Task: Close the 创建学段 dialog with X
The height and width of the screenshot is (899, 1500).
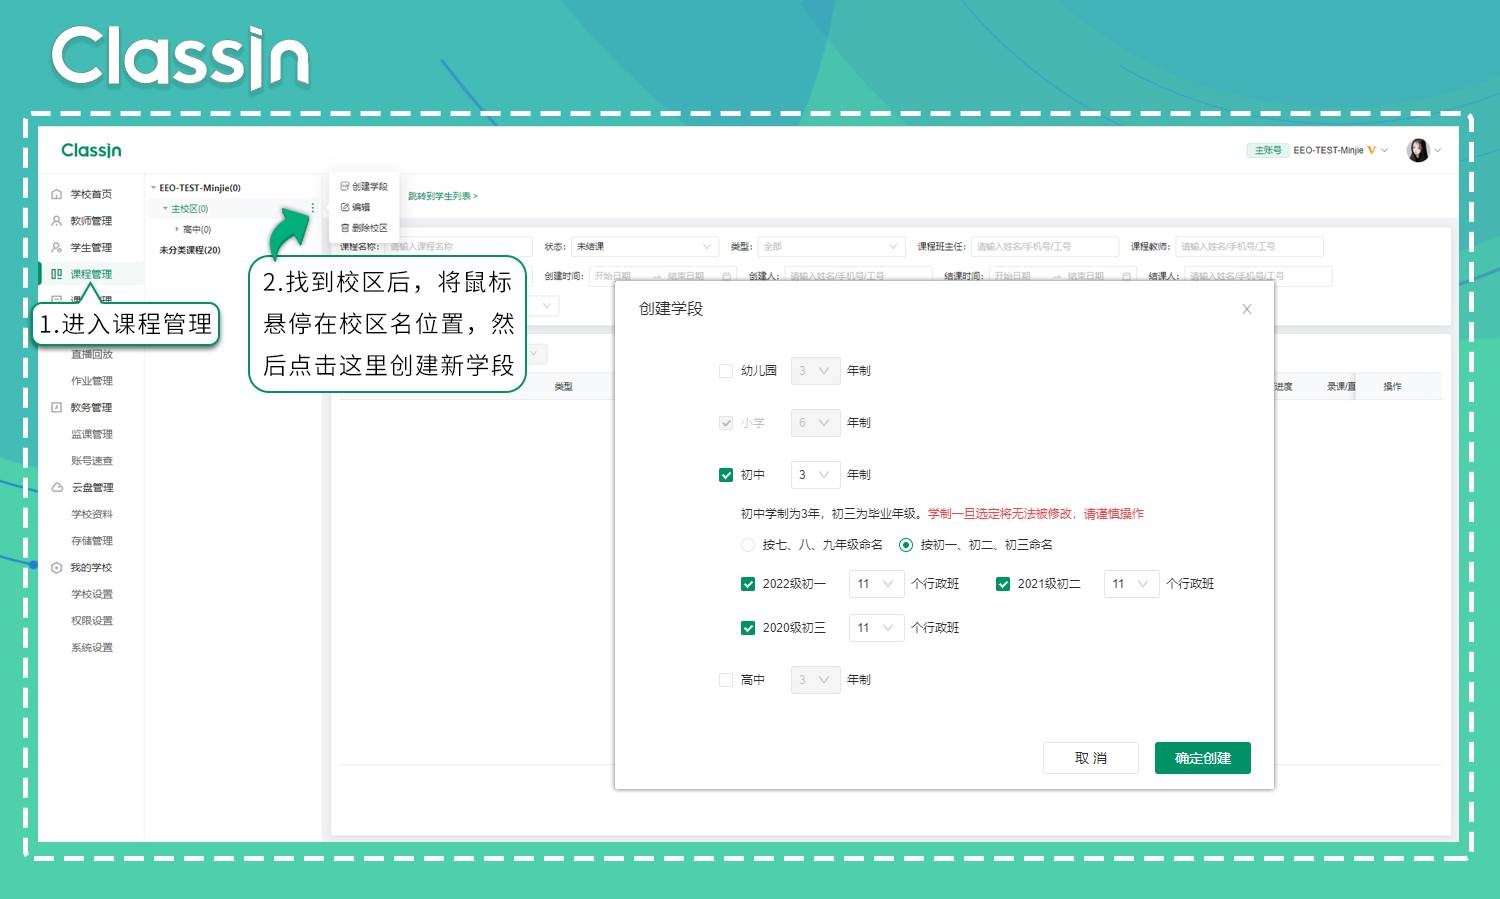Action: point(1247,309)
